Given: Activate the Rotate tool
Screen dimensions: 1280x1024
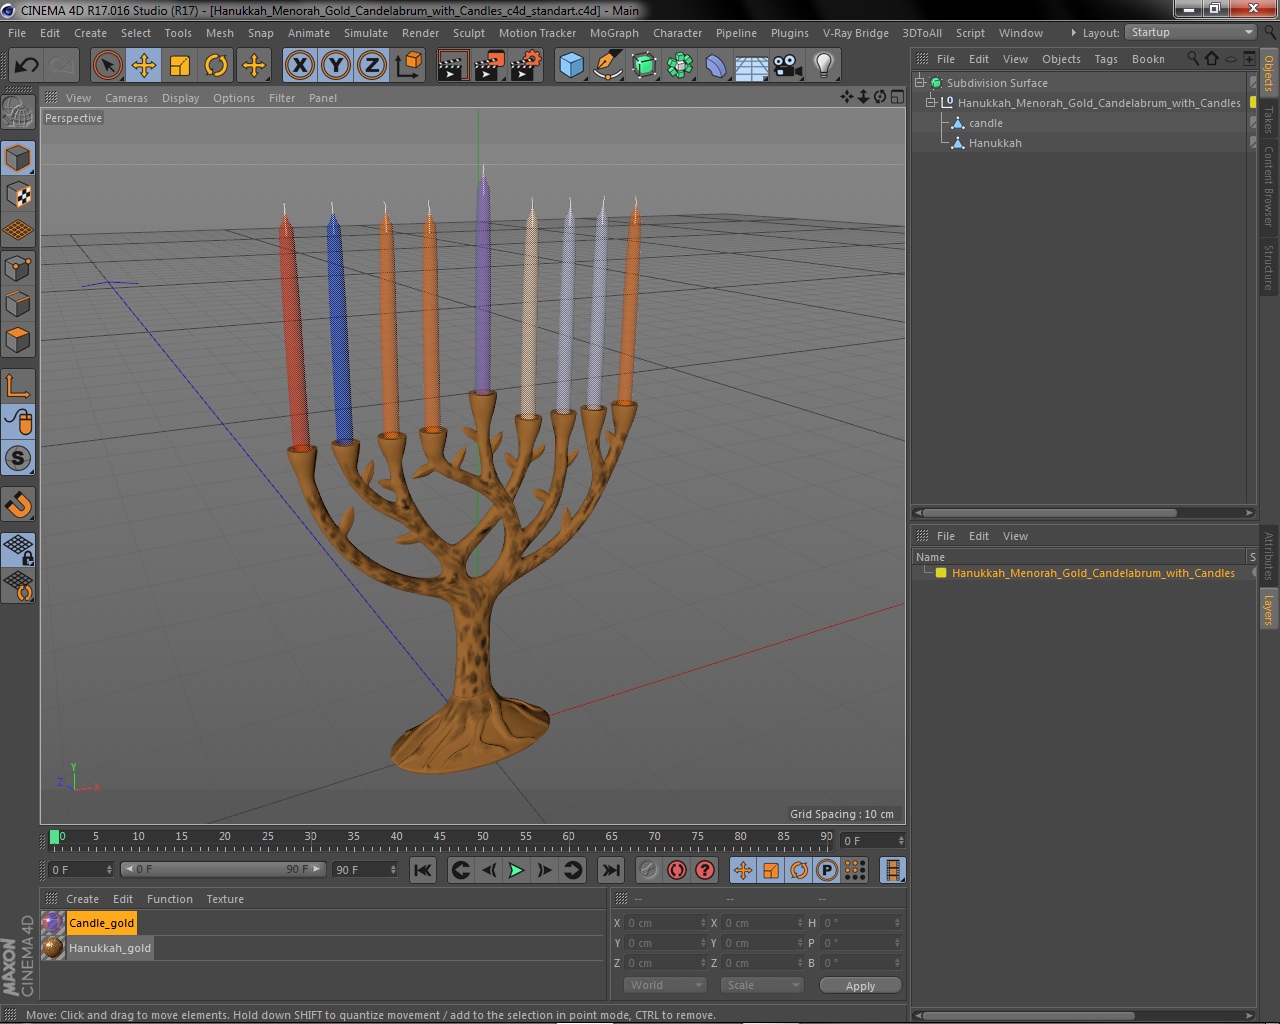Looking at the screenshot, I should click(216, 66).
